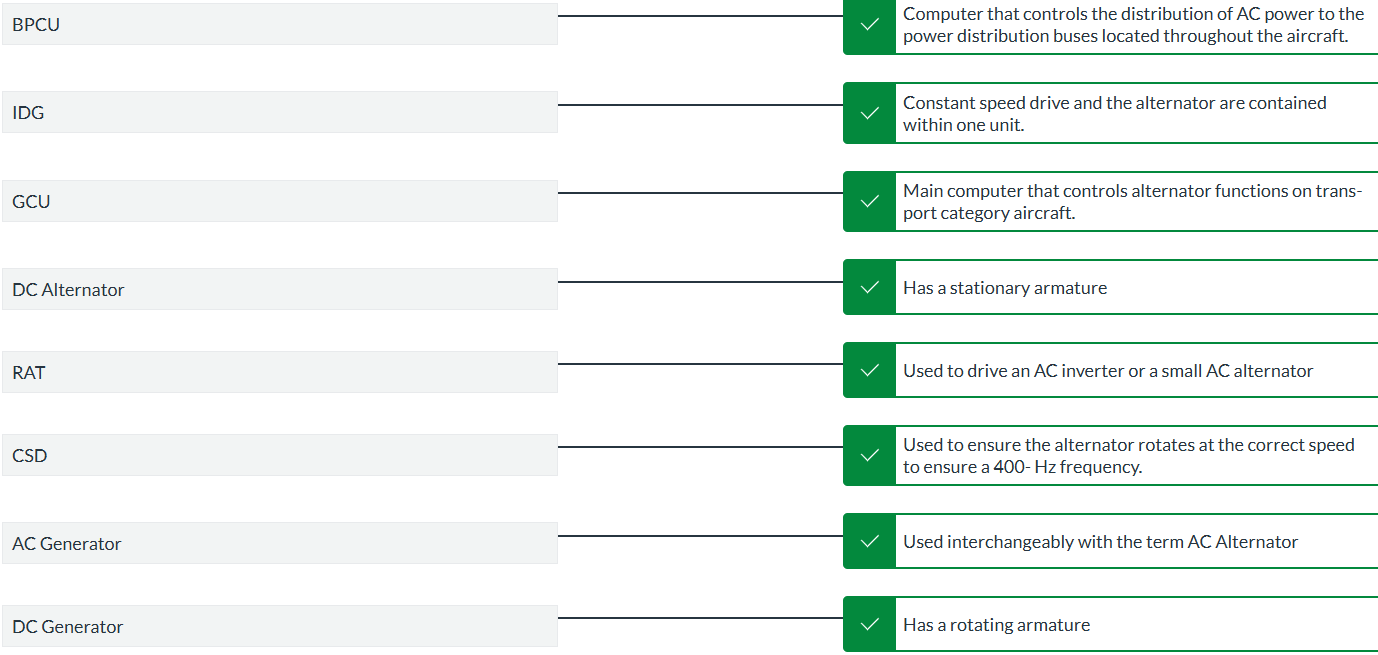Click the checkmark beside the 400-Hz frequency answer

(869, 455)
